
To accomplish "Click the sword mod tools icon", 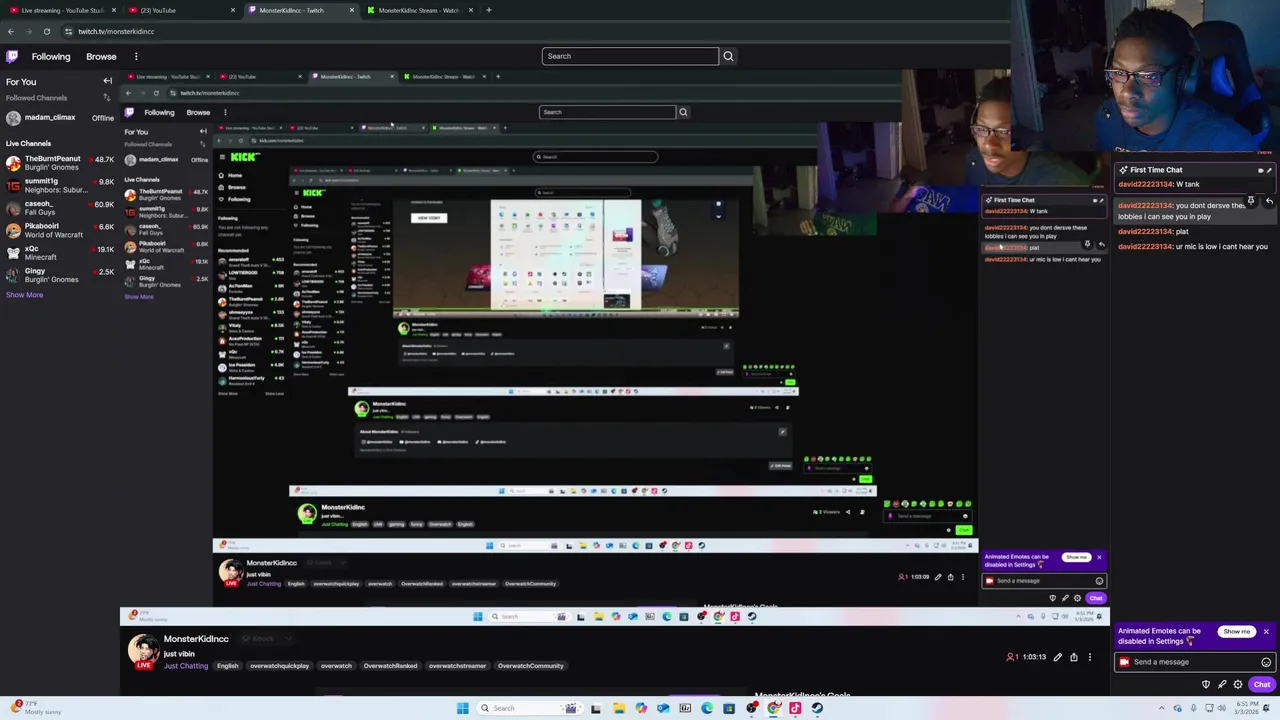I will tap(1222, 685).
